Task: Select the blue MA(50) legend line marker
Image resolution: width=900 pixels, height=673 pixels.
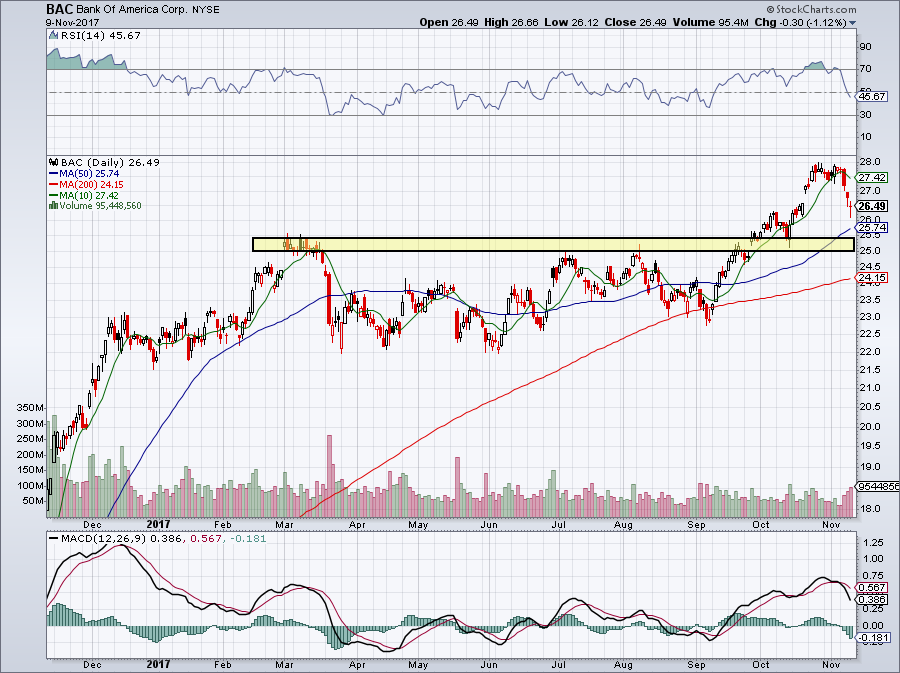Action: 53,173
